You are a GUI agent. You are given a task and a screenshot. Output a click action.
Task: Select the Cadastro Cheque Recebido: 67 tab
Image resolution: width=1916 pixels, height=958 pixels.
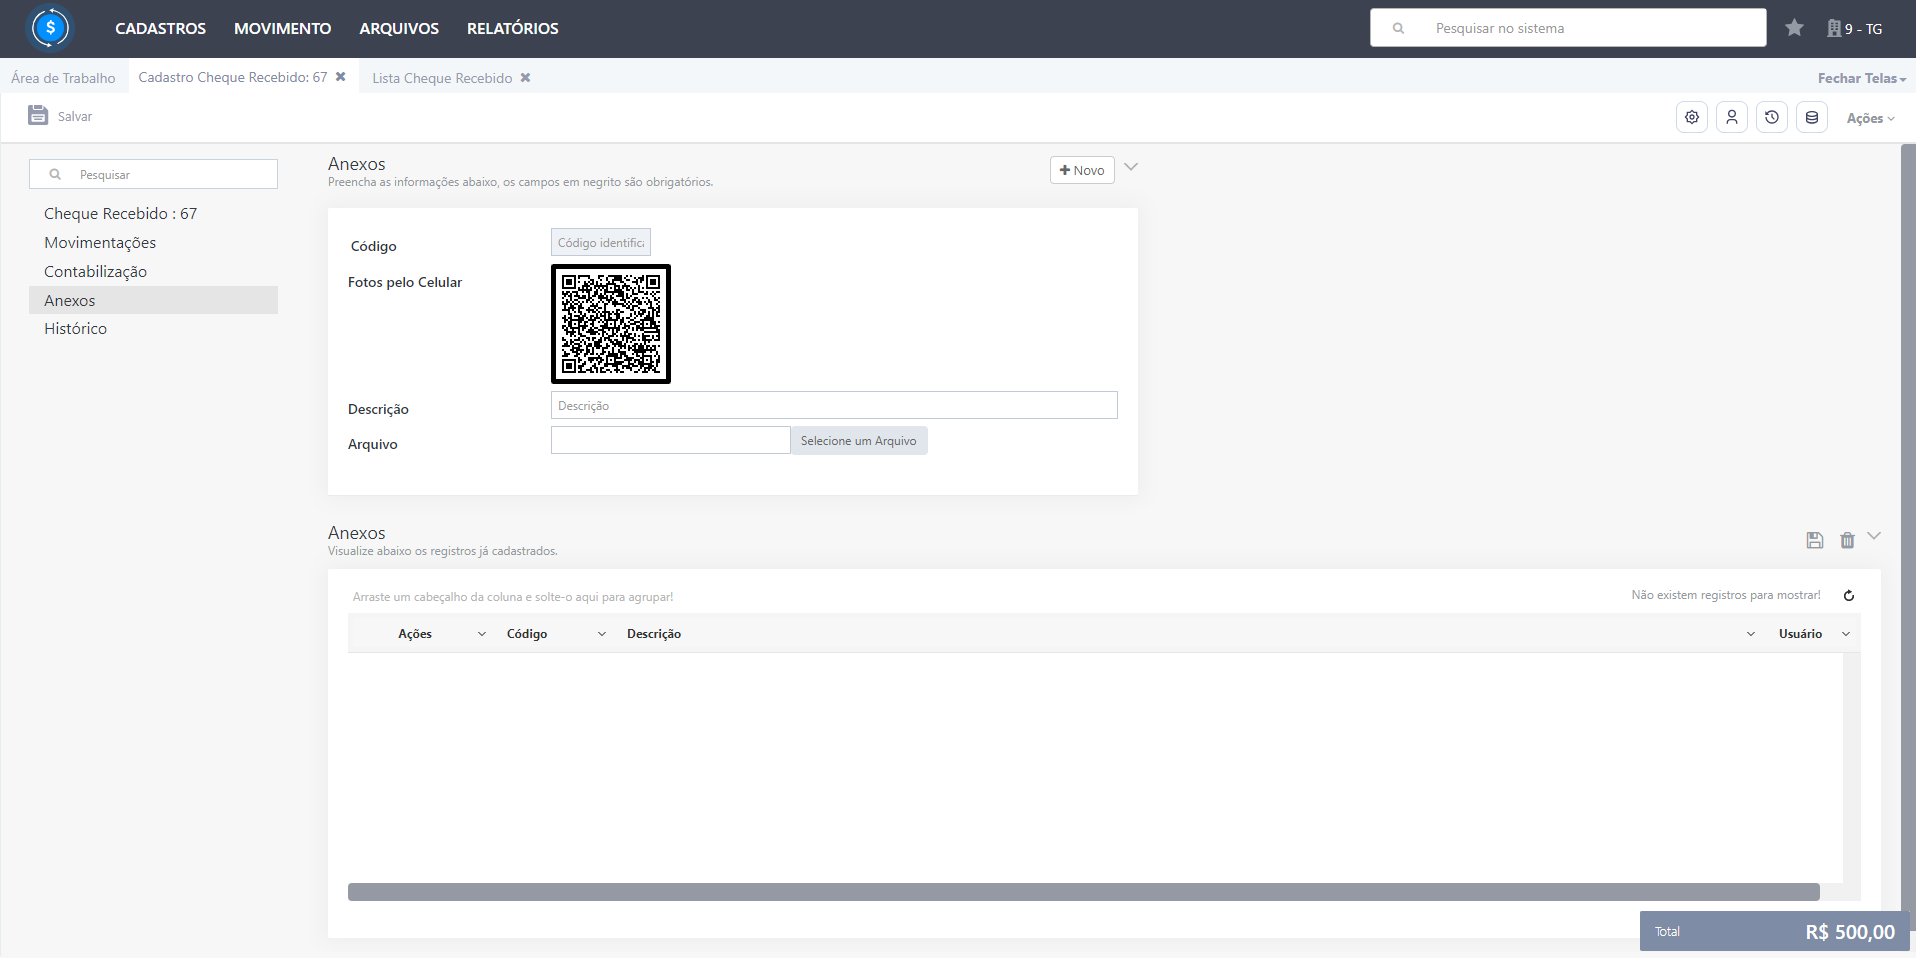pyautogui.click(x=233, y=77)
